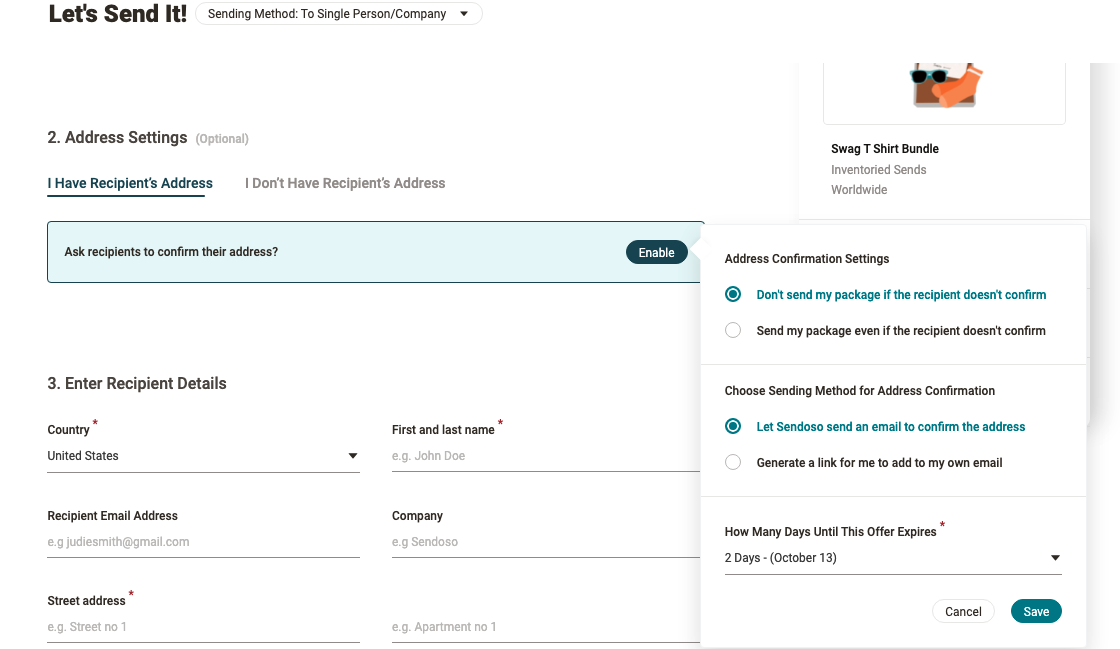Switch to I Don't Have Recipient's Address tab

tap(345, 183)
